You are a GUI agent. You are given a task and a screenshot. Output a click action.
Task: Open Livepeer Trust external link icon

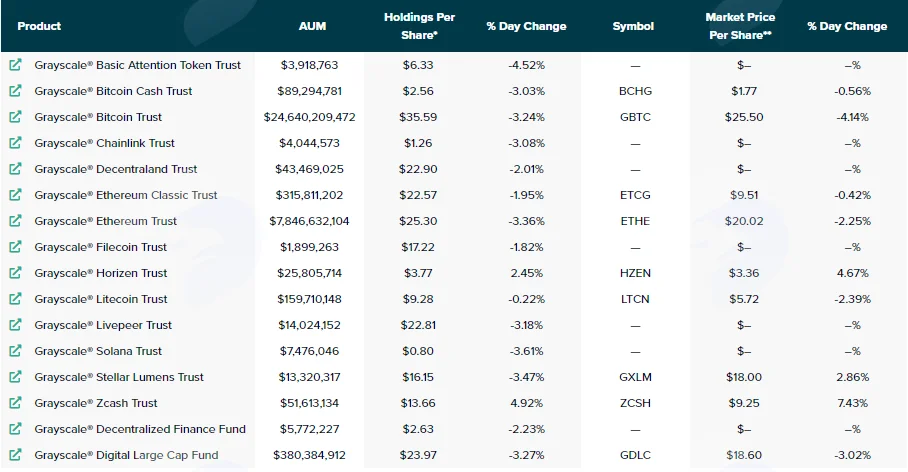pos(15,325)
